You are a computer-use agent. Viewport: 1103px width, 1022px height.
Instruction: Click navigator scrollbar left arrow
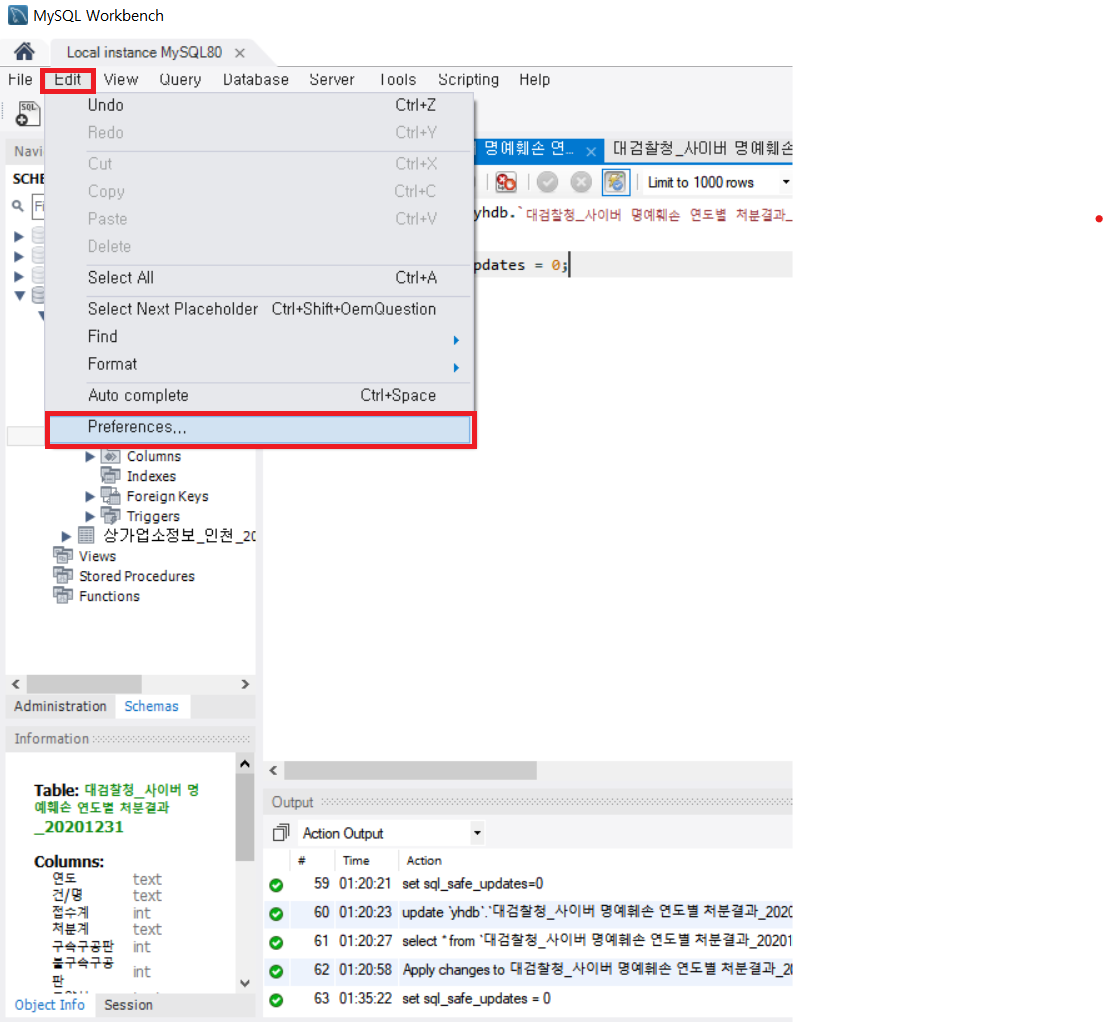(x=16, y=684)
